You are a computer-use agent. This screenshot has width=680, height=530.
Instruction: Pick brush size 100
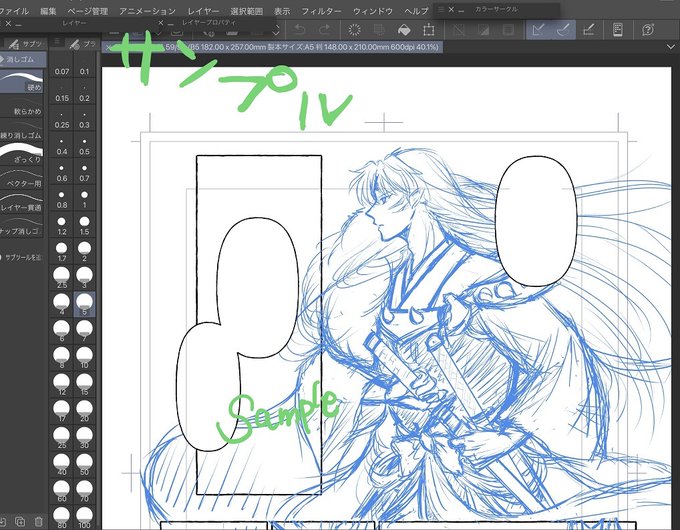click(x=85, y=518)
